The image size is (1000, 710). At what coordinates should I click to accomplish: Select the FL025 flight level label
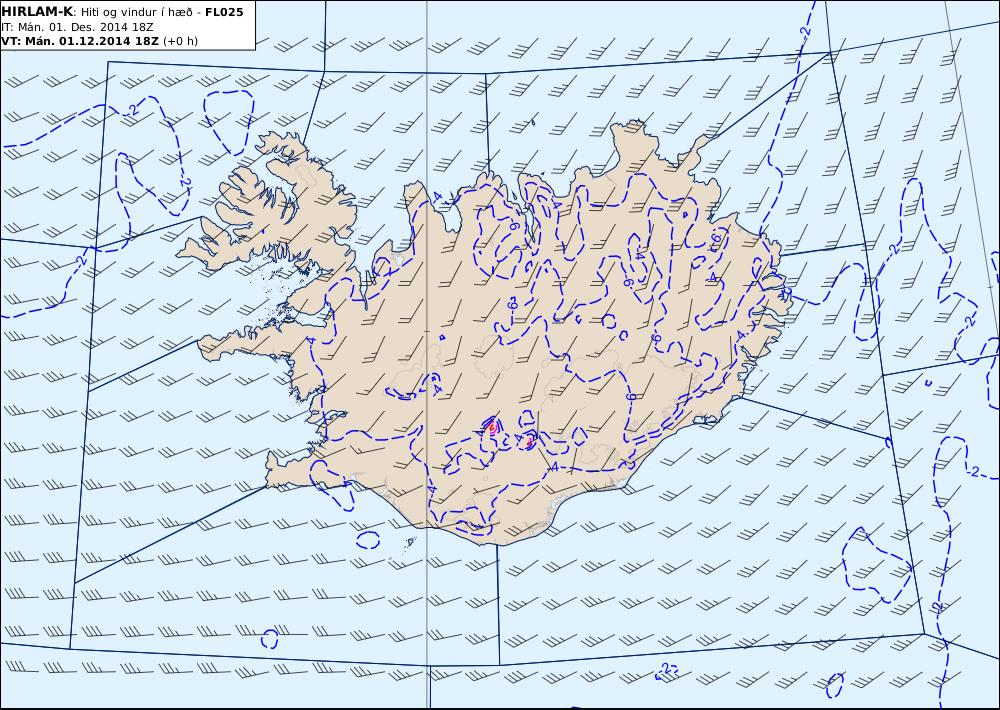pos(224,12)
